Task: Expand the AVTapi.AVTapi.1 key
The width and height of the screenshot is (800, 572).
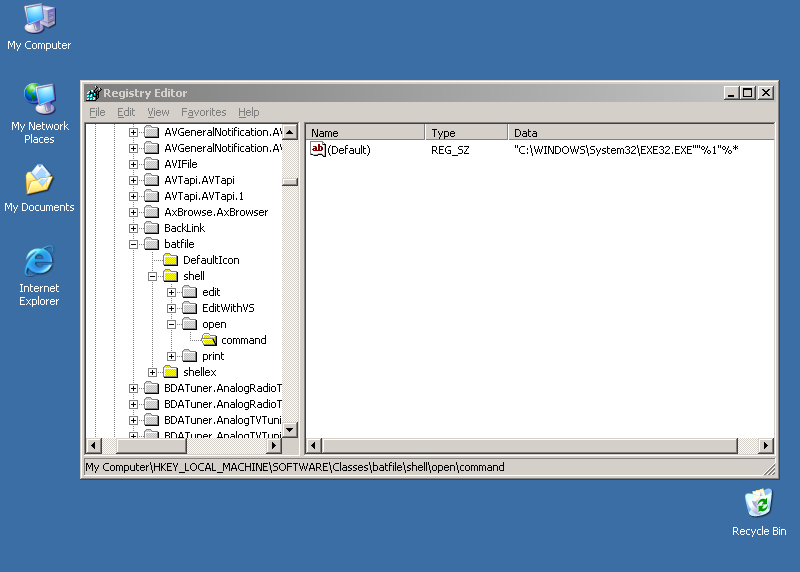Action: [133, 196]
